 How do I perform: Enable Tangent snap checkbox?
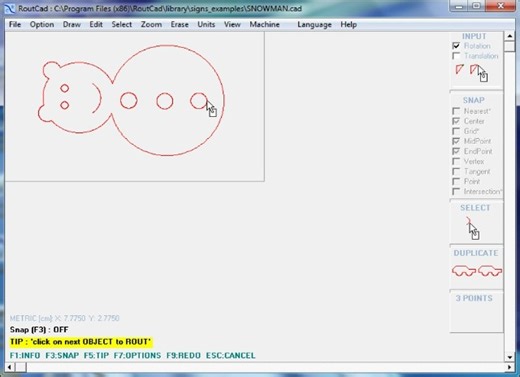click(x=456, y=171)
